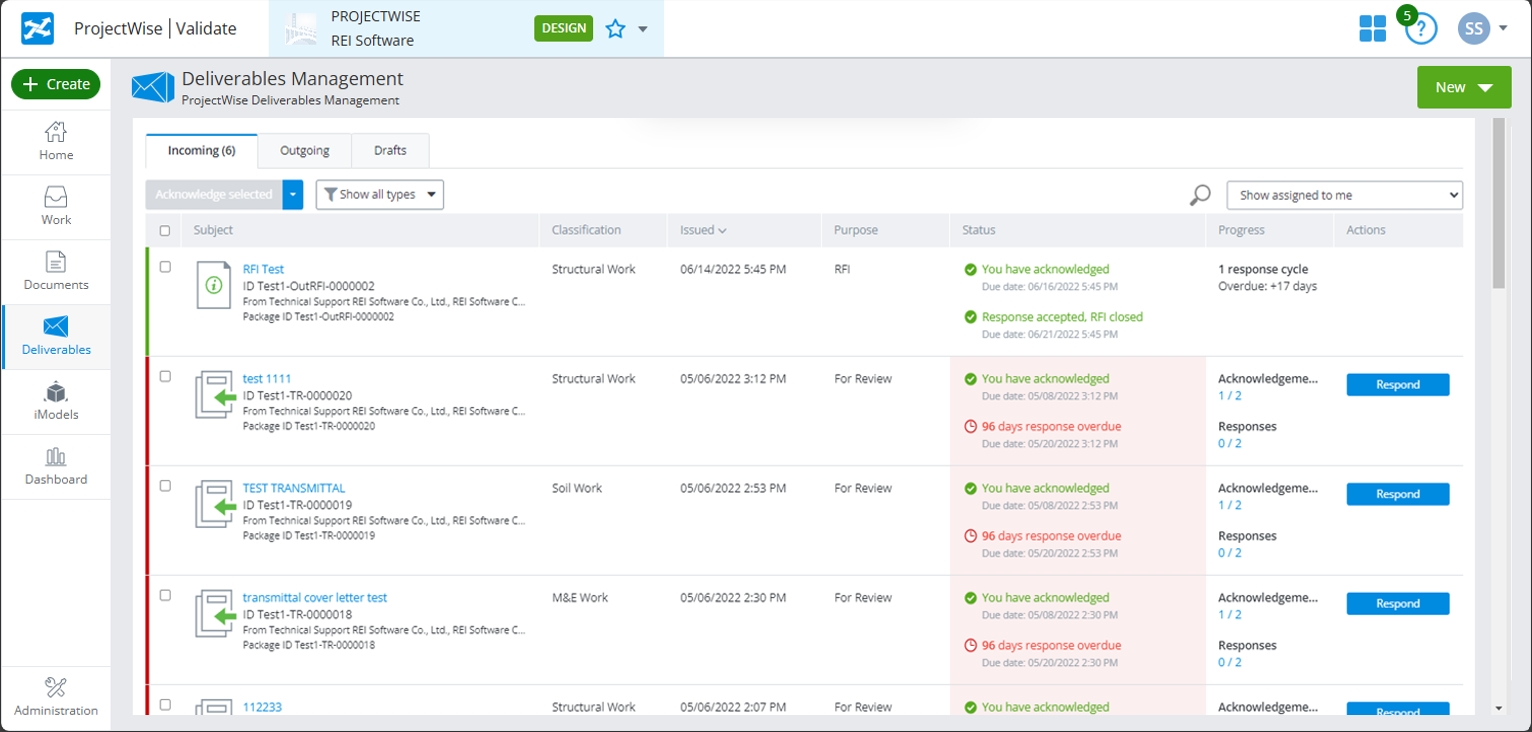Click the acknowledged checkmark icon for RFI Test

970,269
